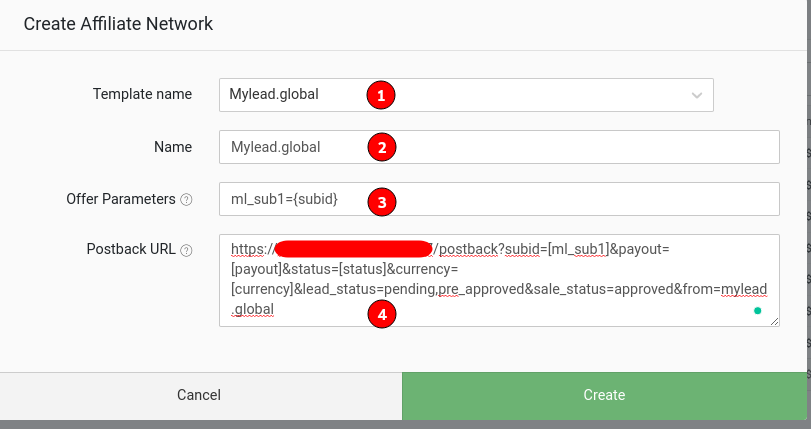
Task: Click the green dot indicator in Postback URL box
Action: coord(758,311)
